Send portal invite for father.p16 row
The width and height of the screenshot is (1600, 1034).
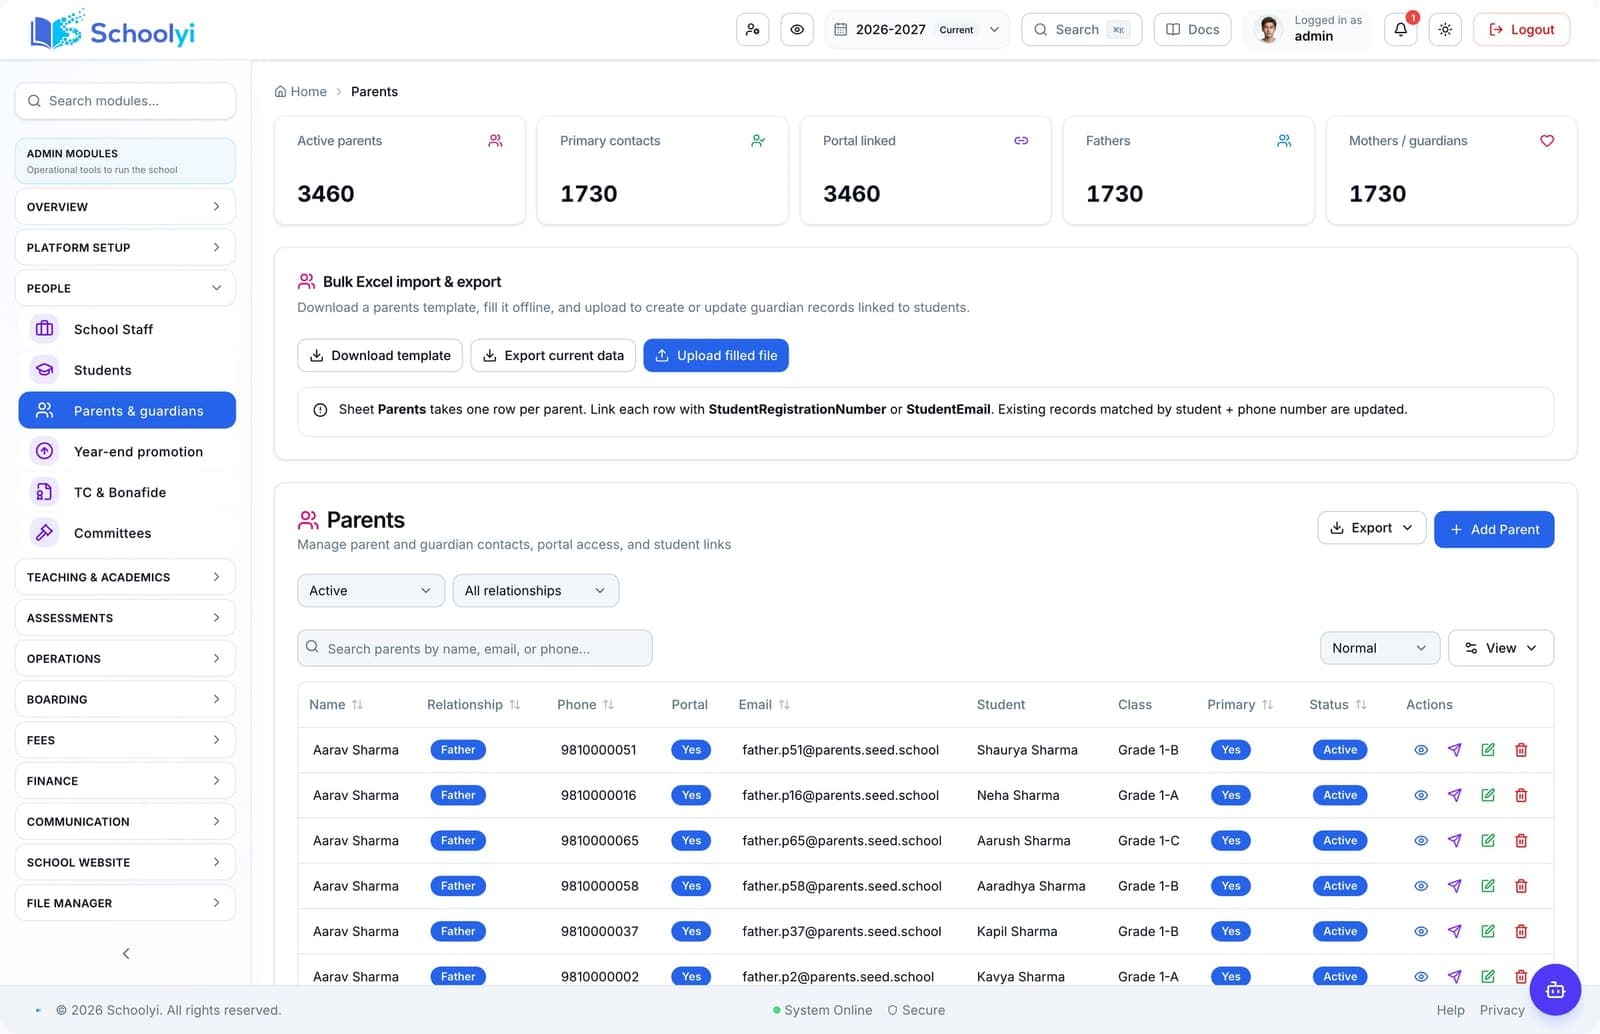coord(1455,795)
